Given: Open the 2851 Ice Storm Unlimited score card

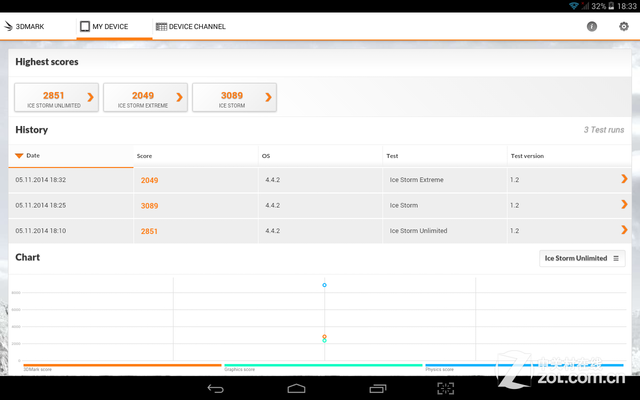Looking at the screenshot, I should click(56, 97).
